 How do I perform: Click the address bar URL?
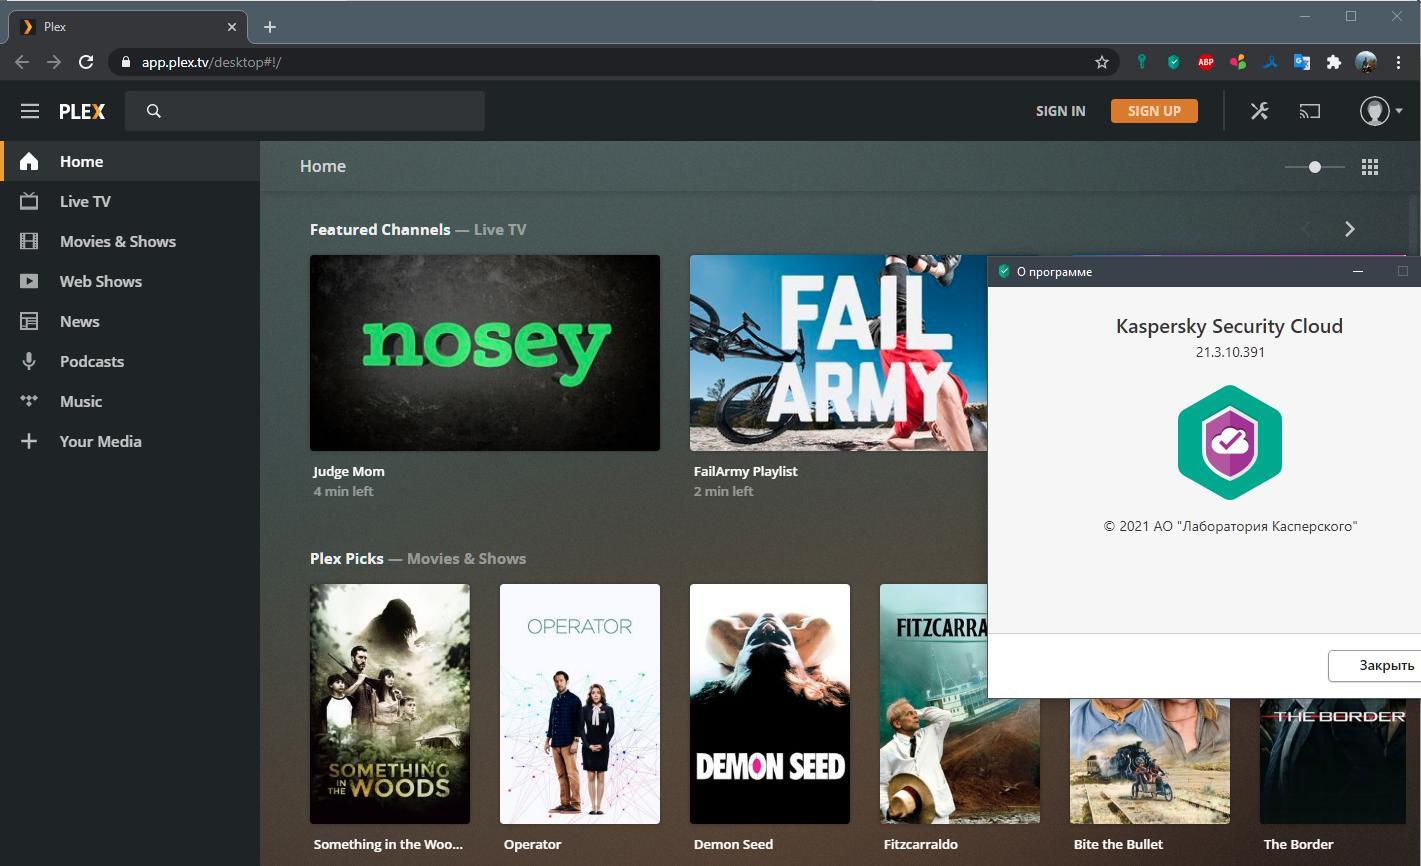[x=211, y=62]
